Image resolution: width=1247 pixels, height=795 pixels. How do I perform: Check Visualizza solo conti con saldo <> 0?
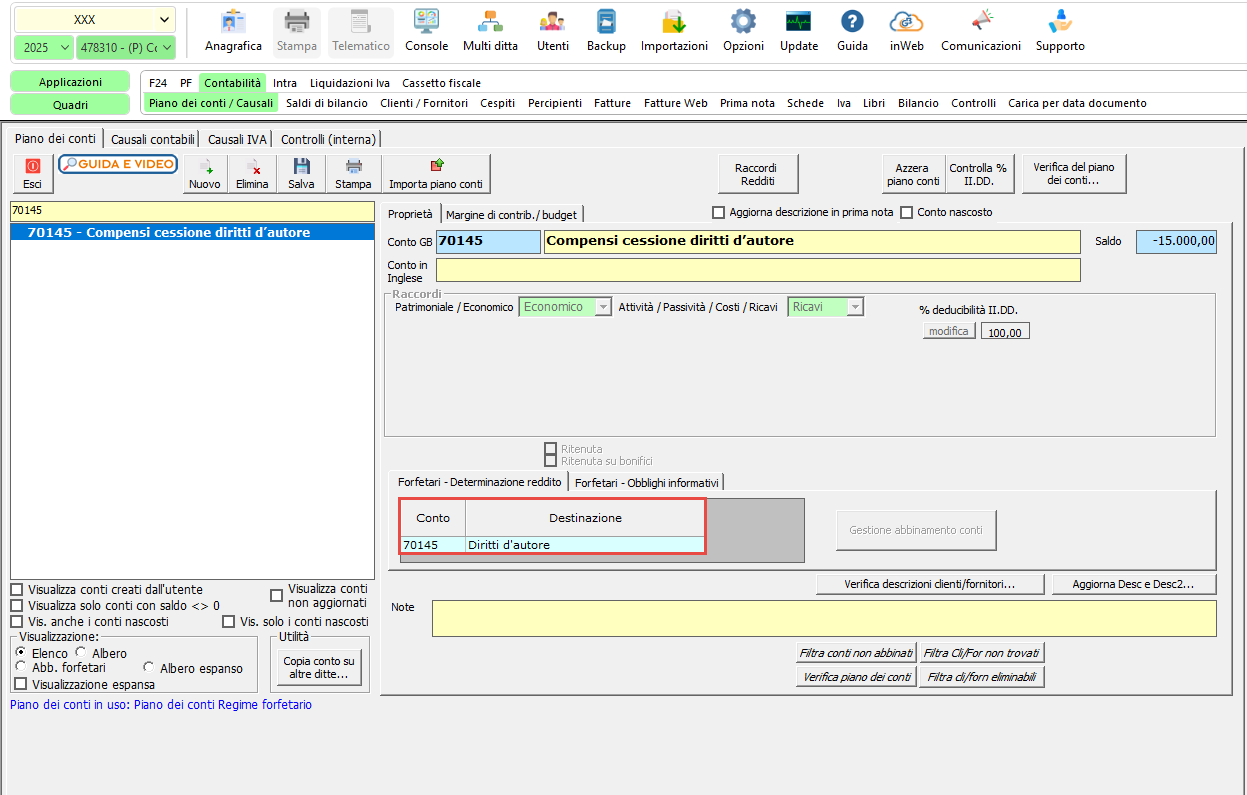(x=17, y=606)
